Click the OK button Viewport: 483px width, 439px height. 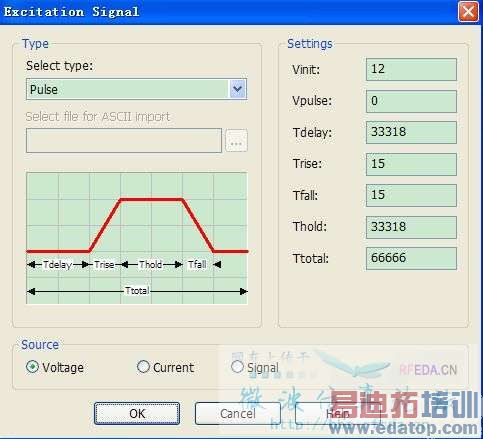coord(137,413)
